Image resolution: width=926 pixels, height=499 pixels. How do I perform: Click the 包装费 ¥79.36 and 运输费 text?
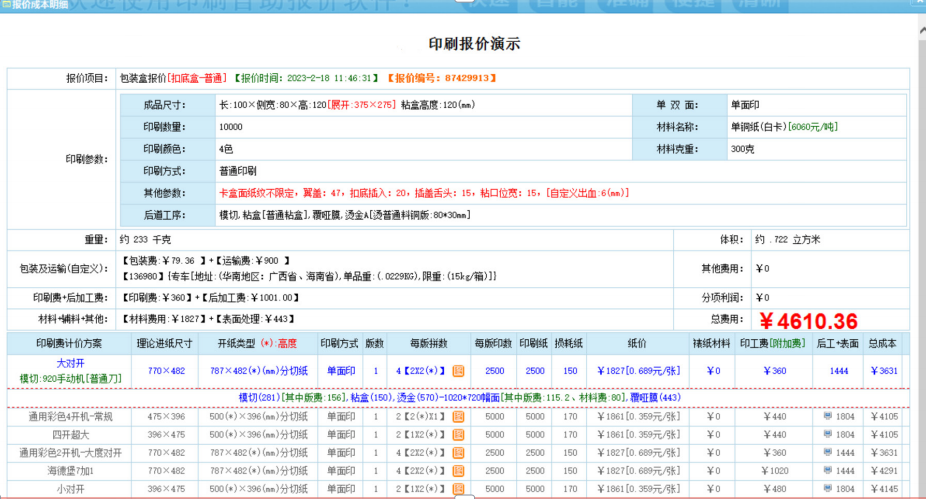(x=206, y=260)
